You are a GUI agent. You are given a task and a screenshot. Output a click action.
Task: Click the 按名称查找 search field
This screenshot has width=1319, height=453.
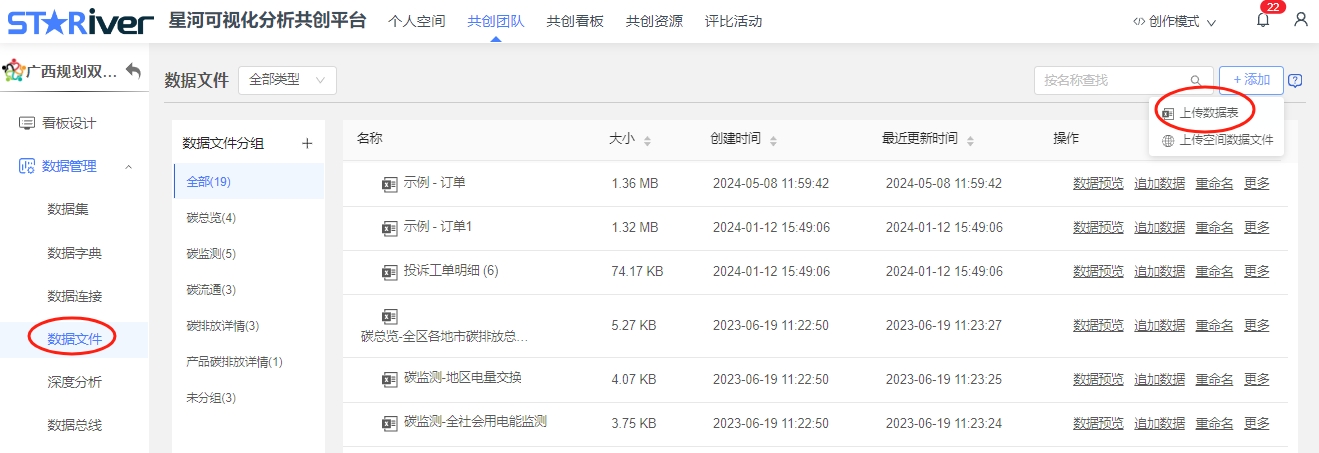pyautogui.click(x=1110, y=80)
